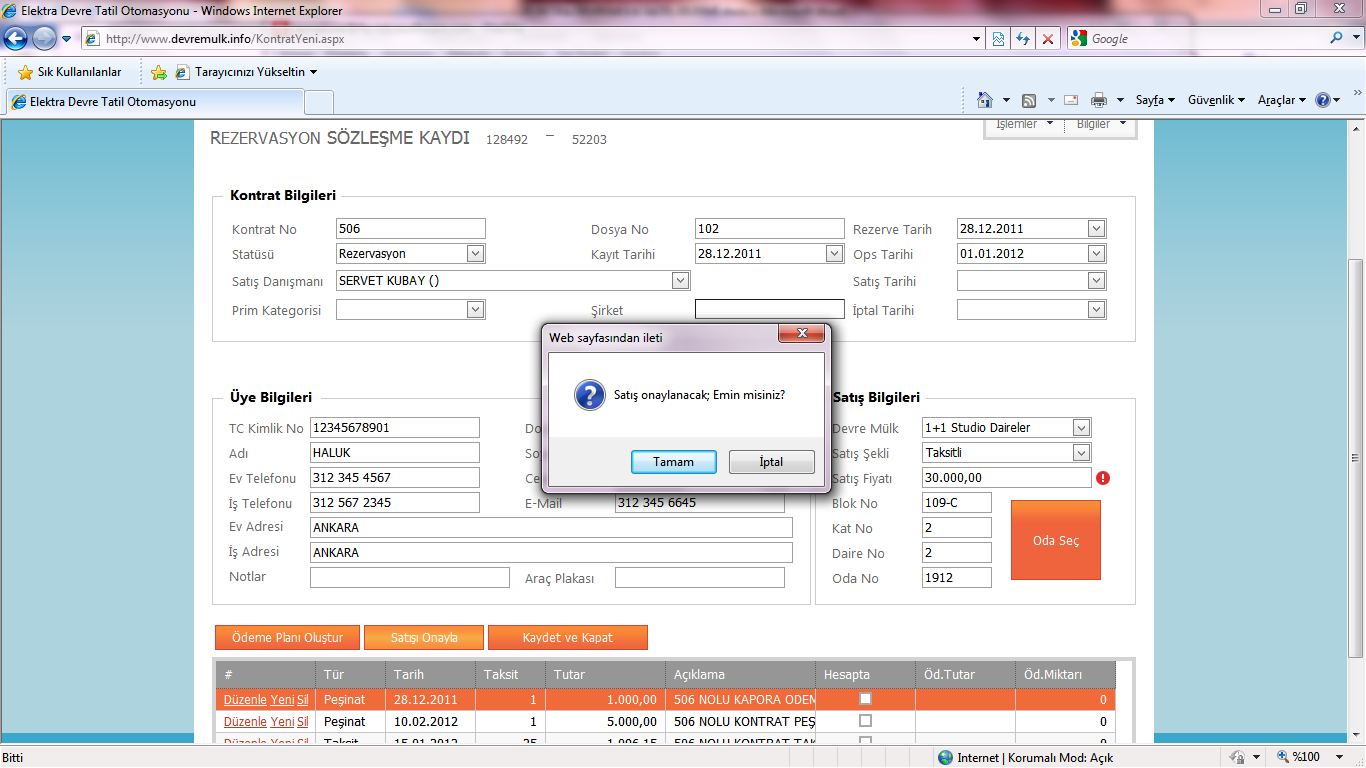Click the Kontrat No field showing 506
This screenshot has width=1366, height=768.
411,228
